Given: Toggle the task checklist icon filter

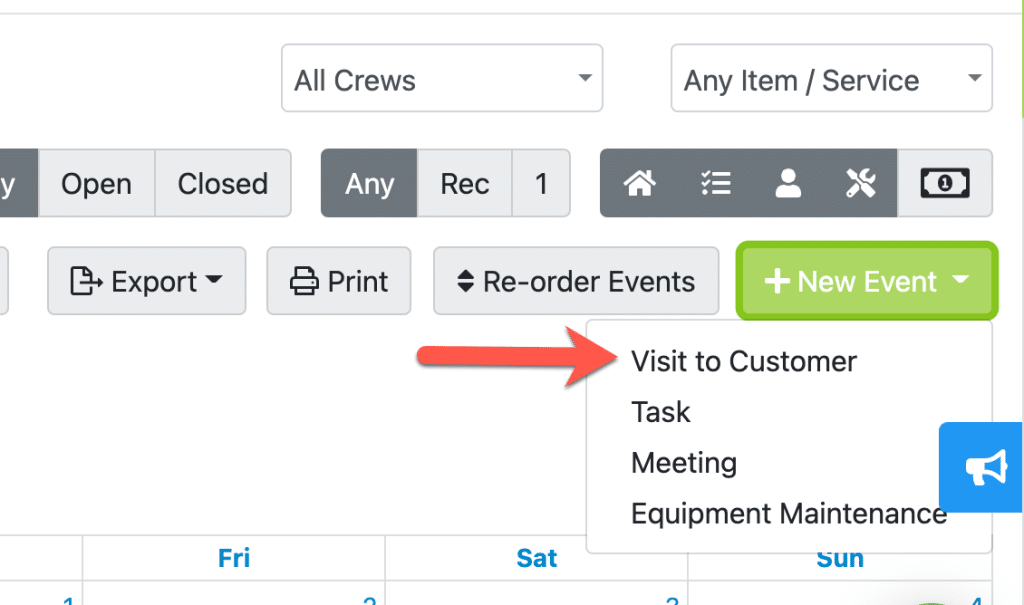Looking at the screenshot, I should [x=715, y=183].
